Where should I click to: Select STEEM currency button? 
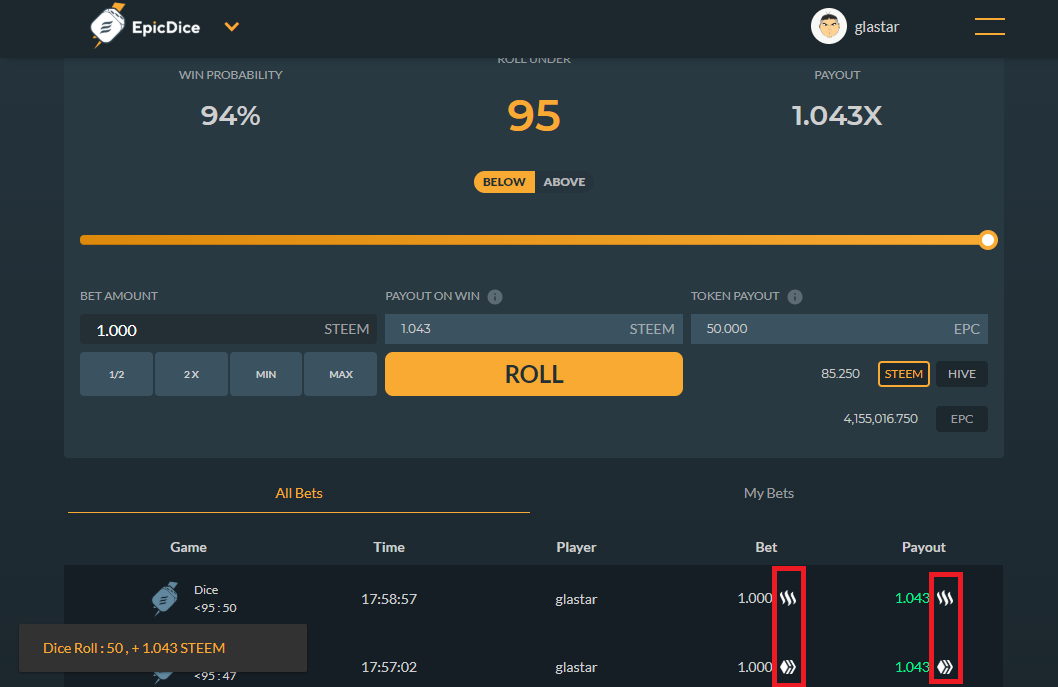click(904, 374)
